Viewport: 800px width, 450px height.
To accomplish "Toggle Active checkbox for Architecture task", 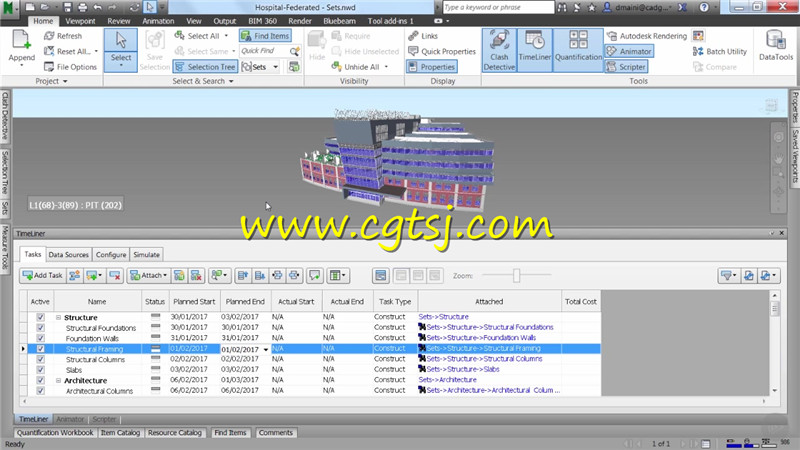I will [x=40, y=380].
